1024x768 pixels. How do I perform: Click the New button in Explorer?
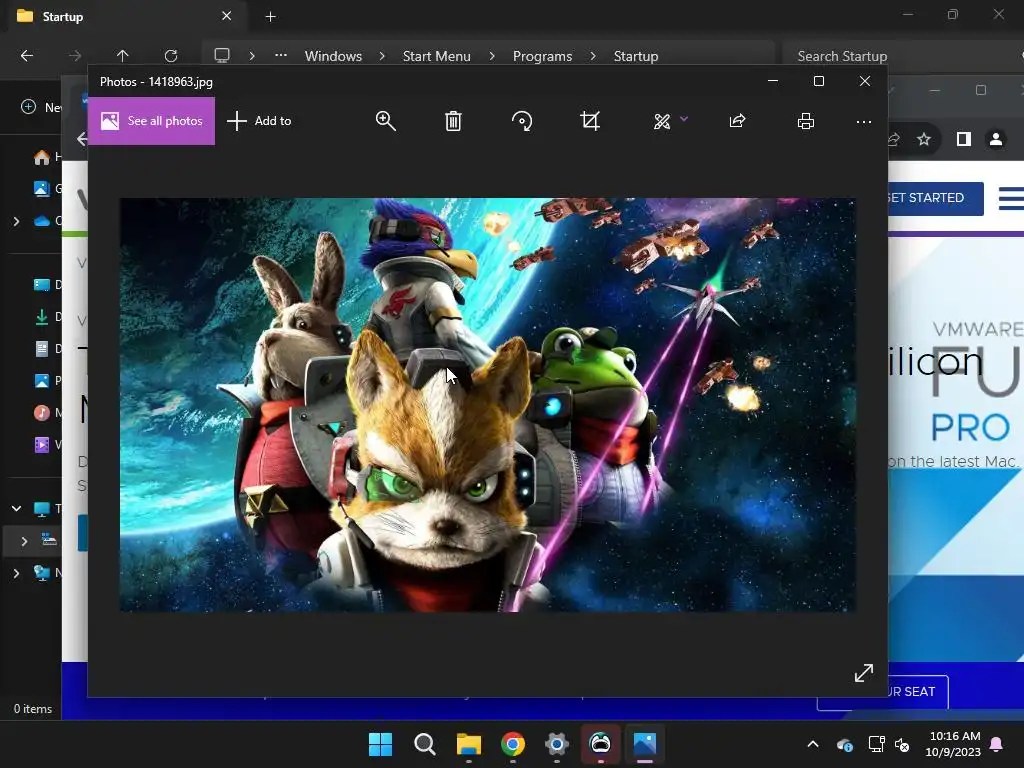pyautogui.click(x=40, y=106)
